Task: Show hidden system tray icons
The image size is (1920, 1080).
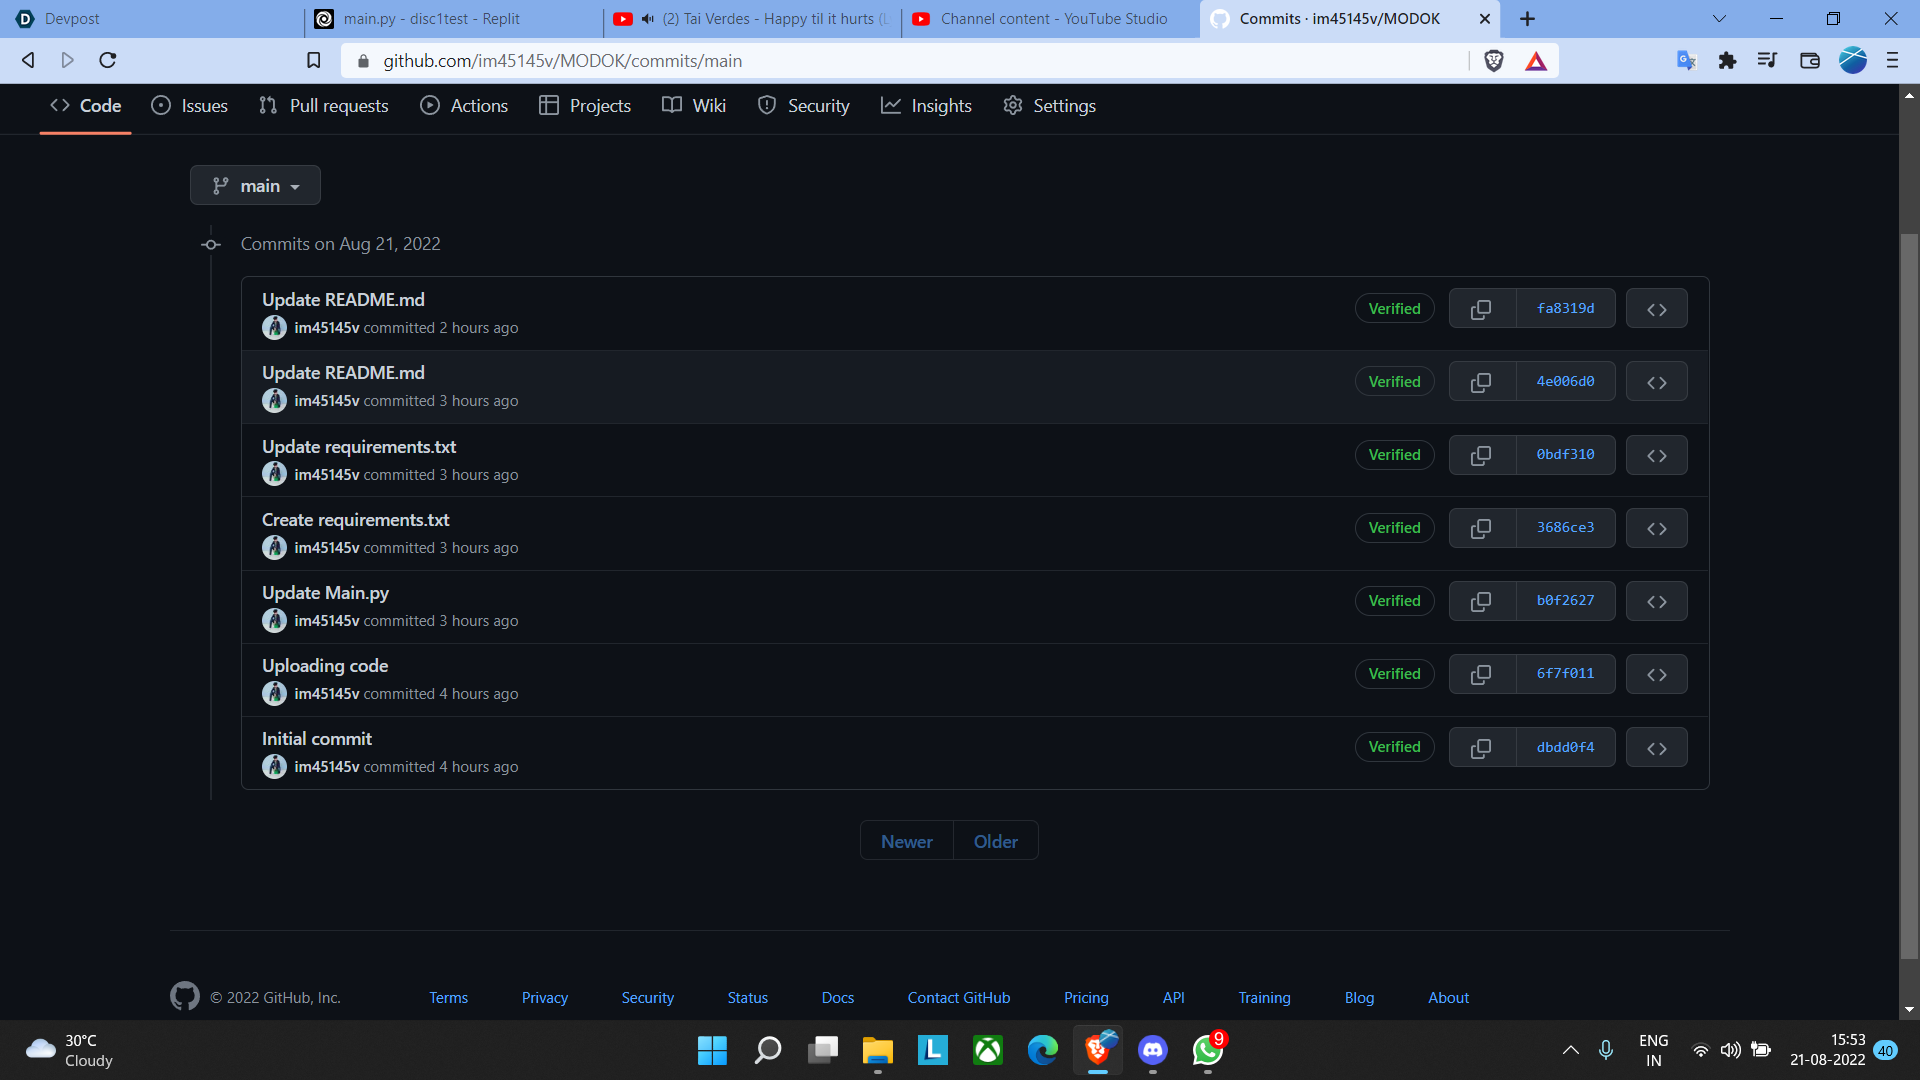Action: (1570, 1050)
